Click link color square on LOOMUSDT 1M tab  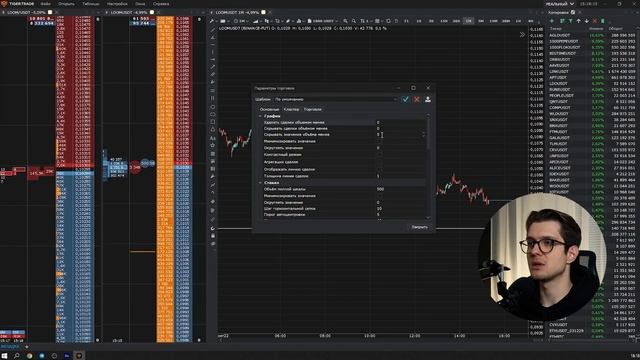[x=264, y=13]
